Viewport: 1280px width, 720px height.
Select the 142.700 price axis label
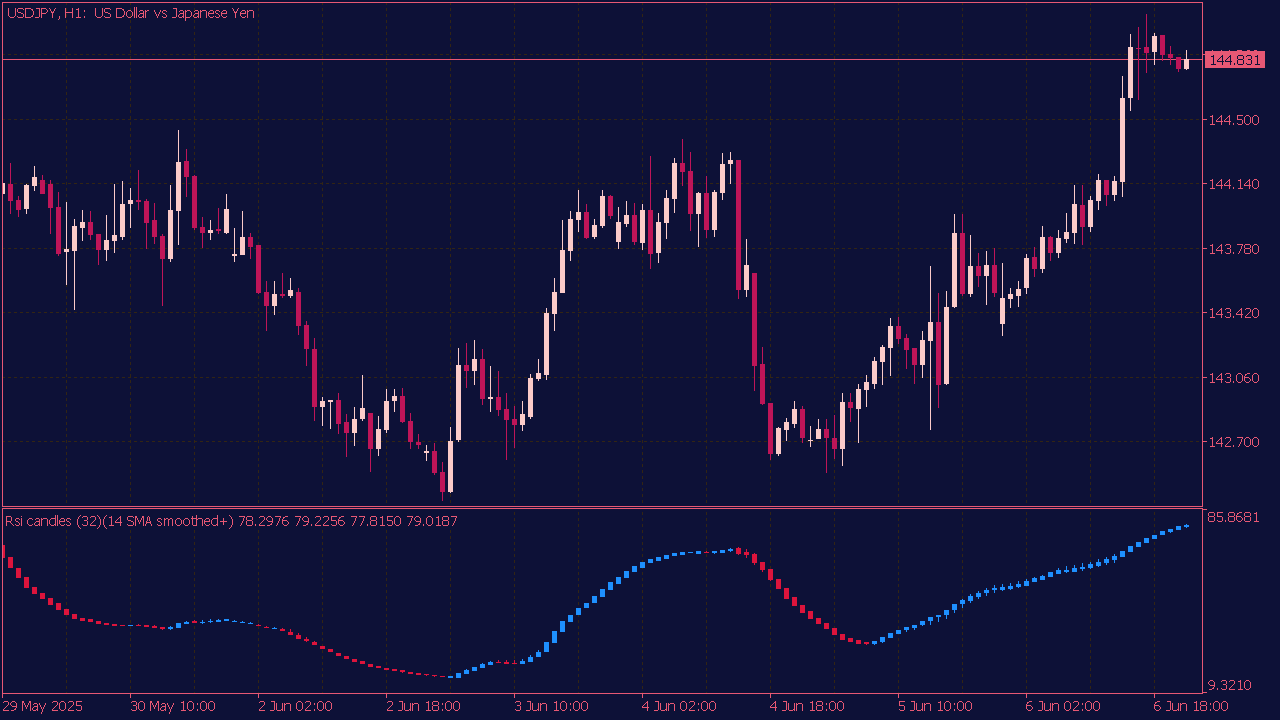tap(1234, 442)
